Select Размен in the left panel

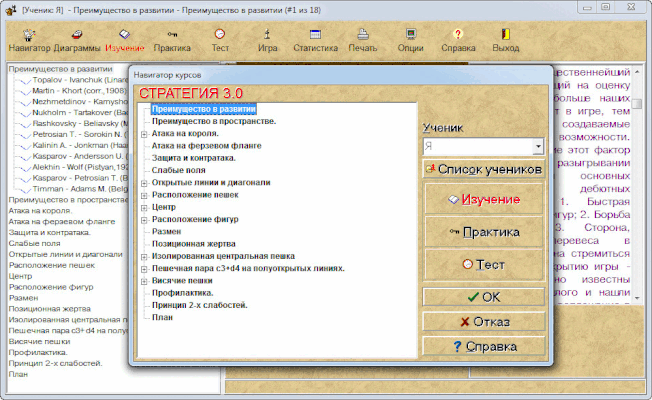[24, 298]
